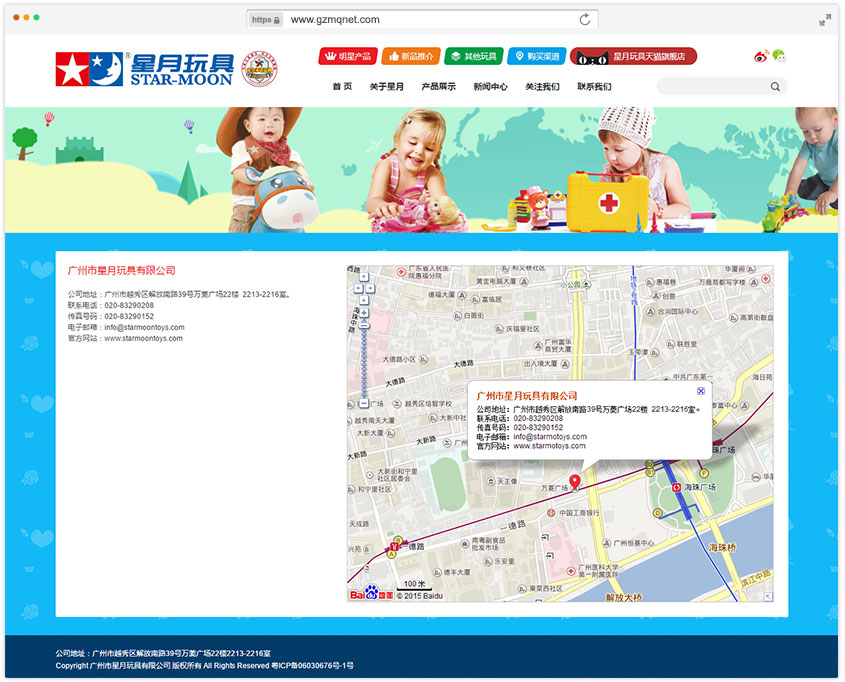Open the WeChat social icon

779,56
